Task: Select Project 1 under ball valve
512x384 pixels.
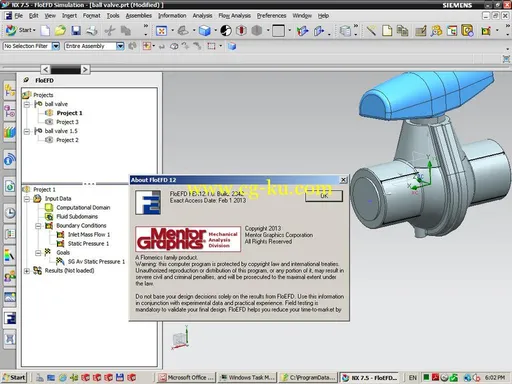Action: click(69, 113)
